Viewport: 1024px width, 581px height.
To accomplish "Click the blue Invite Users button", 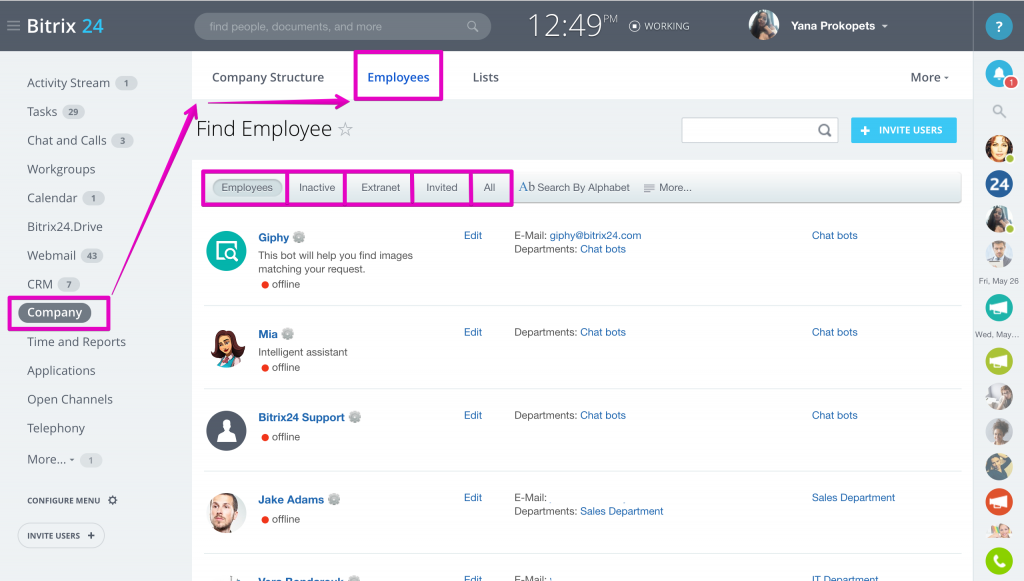I will click(x=904, y=130).
